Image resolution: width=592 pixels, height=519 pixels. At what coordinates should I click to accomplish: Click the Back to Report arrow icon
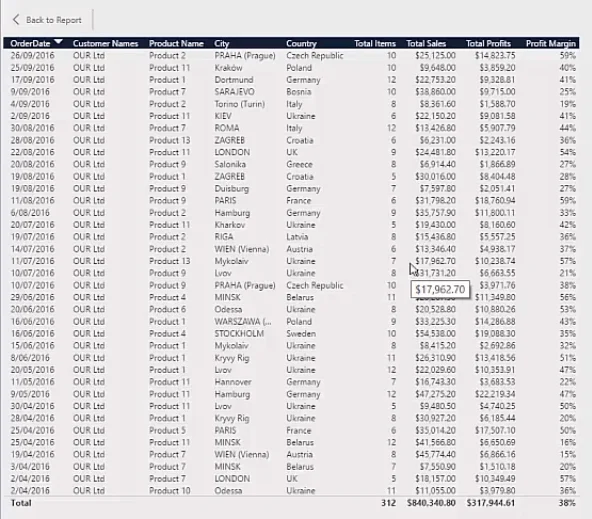(x=16, y=20)
